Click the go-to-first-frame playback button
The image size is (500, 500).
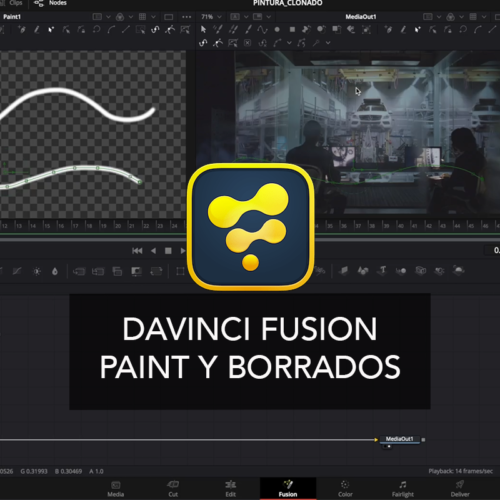137,251
